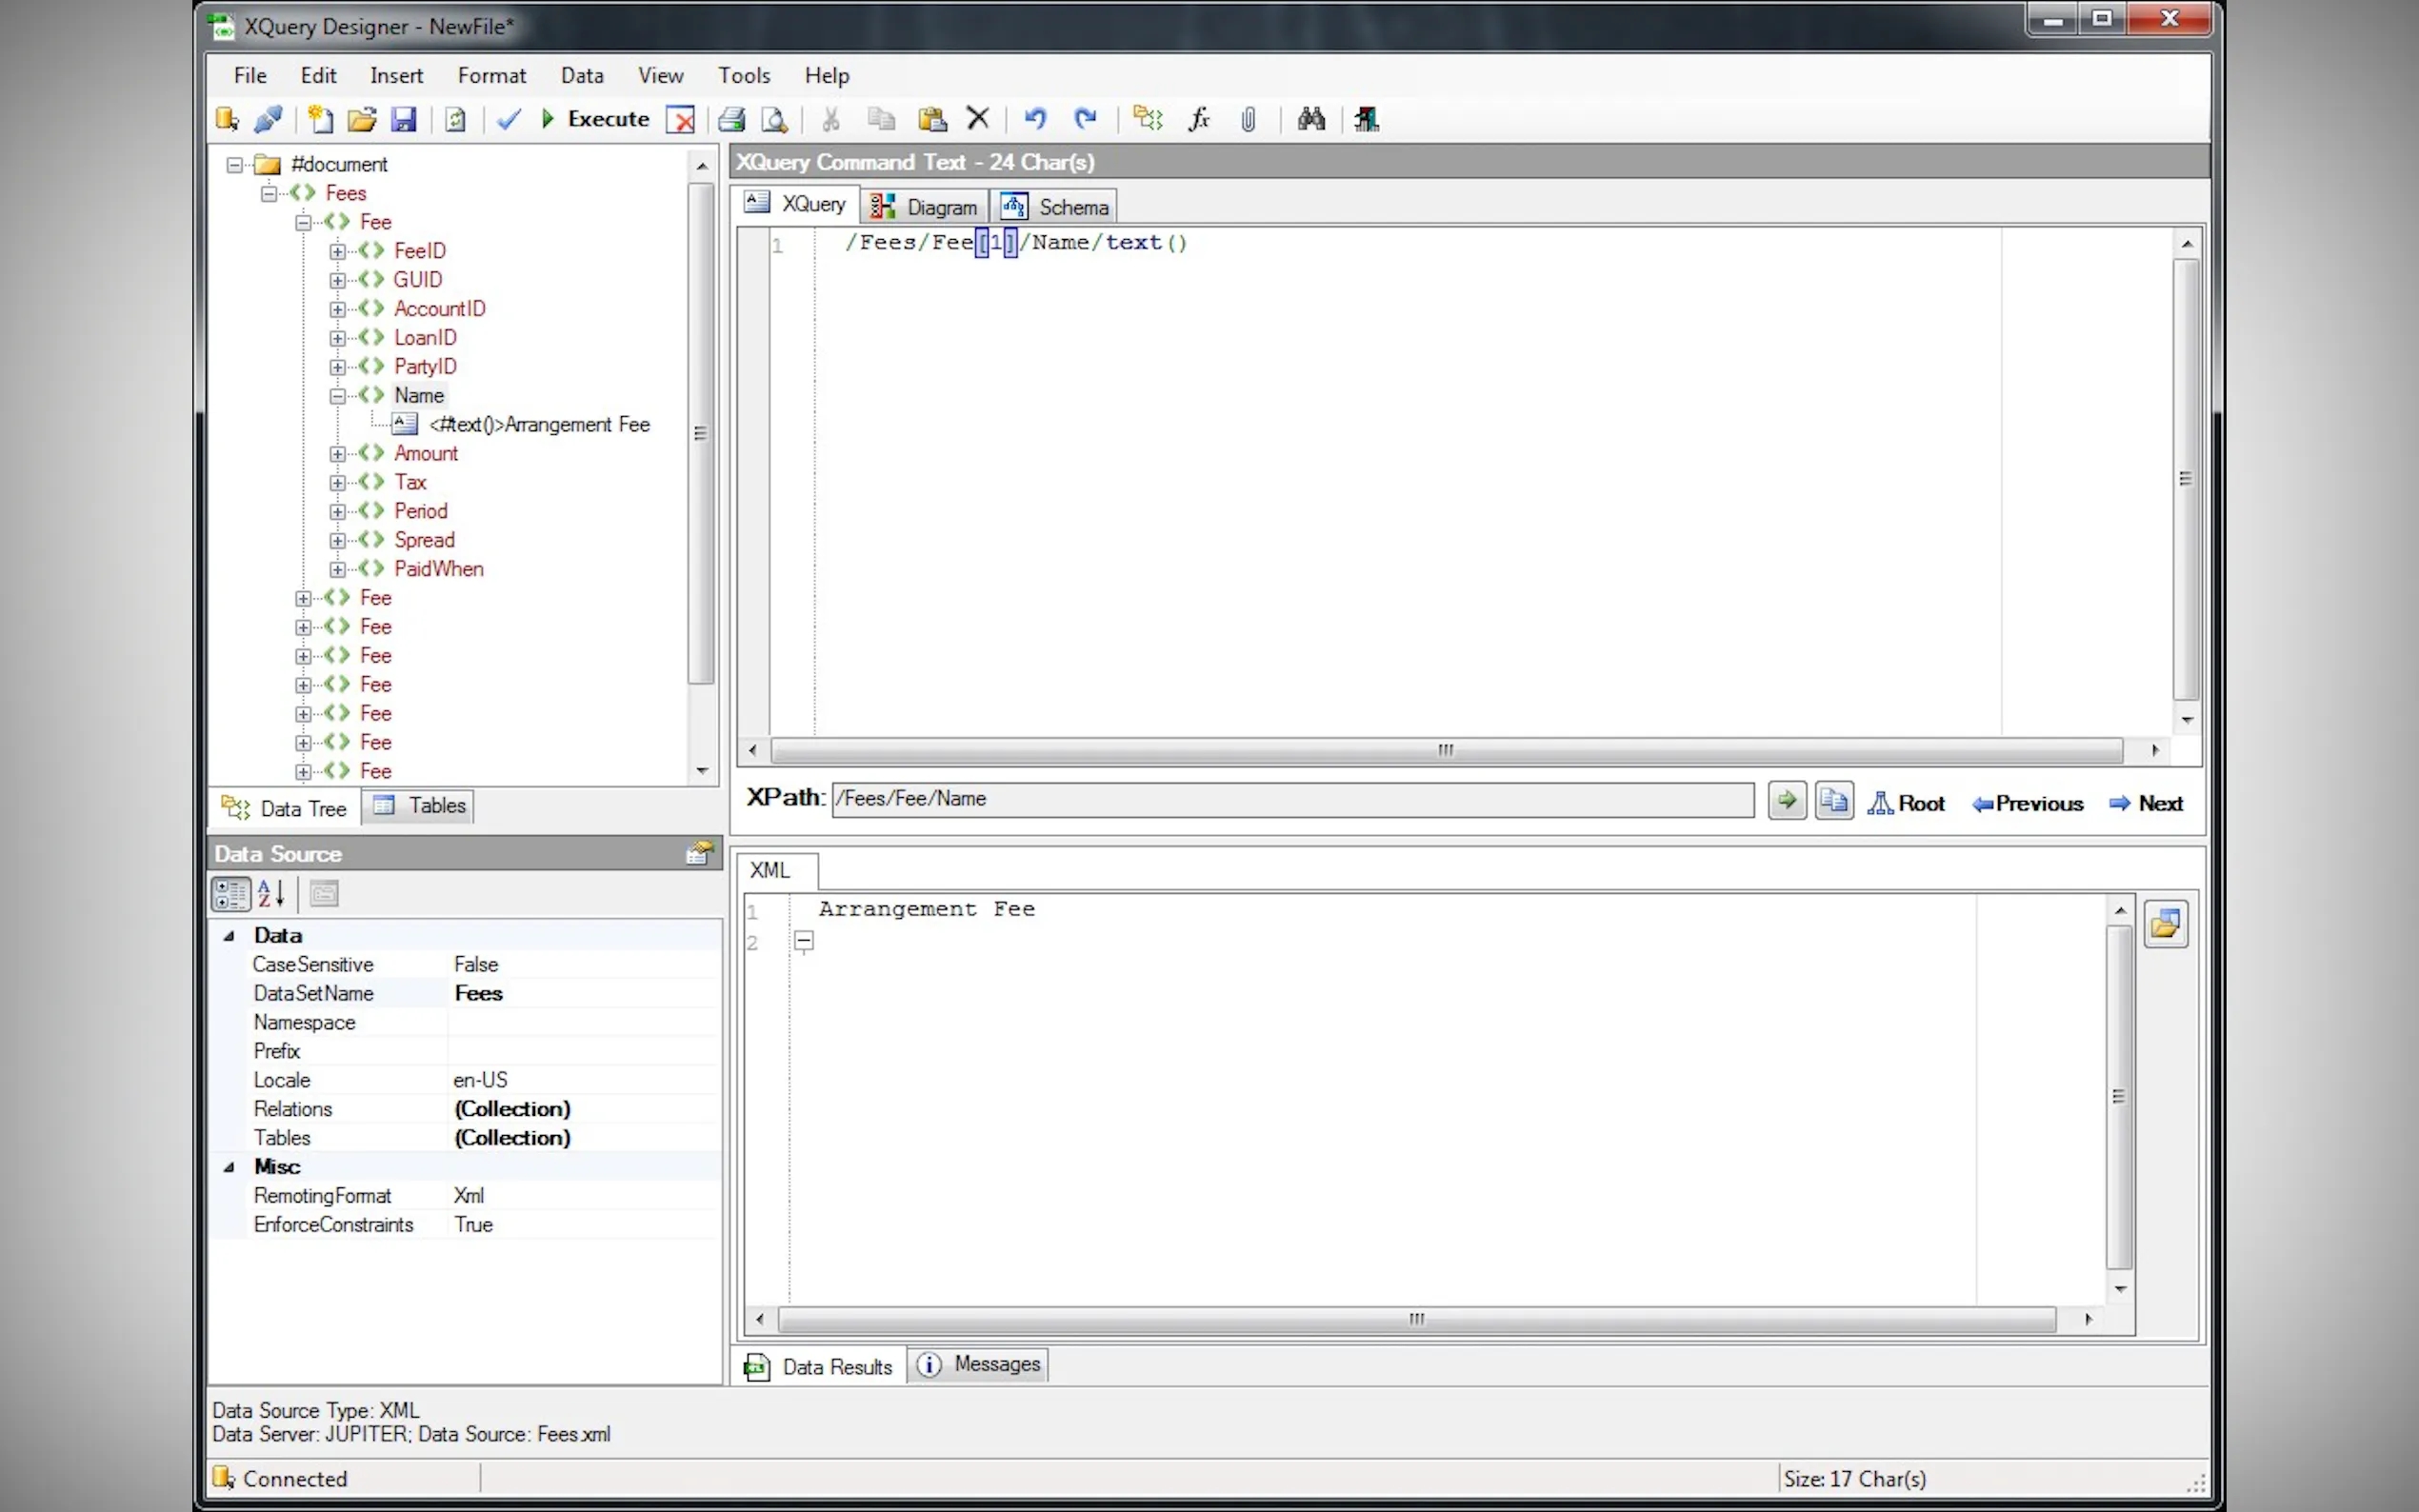Click the undo arrow icon
This screenshot has height=1512, width=2419.
[1035, 119]
